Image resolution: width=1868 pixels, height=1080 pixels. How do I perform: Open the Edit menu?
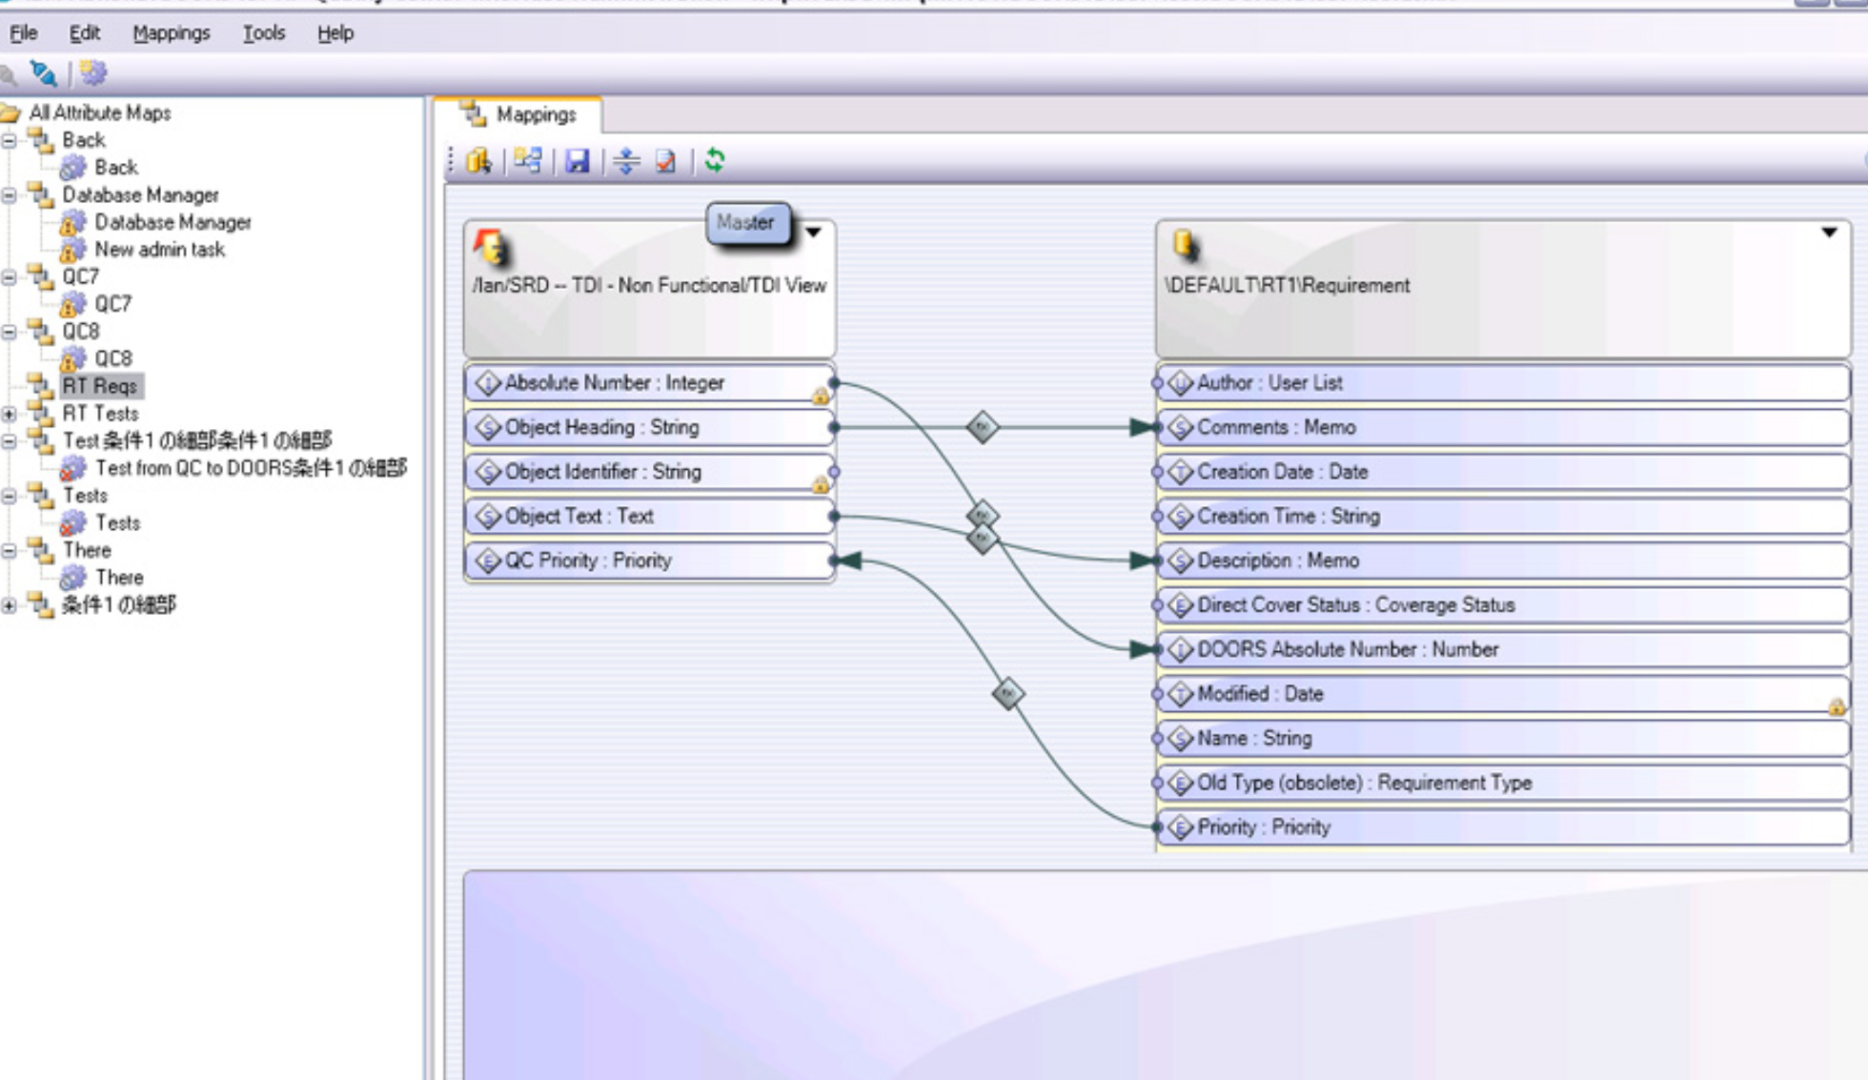click(x=84, y=33)
